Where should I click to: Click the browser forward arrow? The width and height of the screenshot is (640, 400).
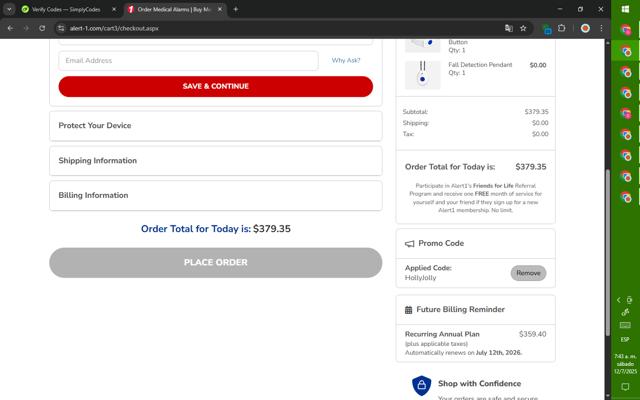point(26,28)
